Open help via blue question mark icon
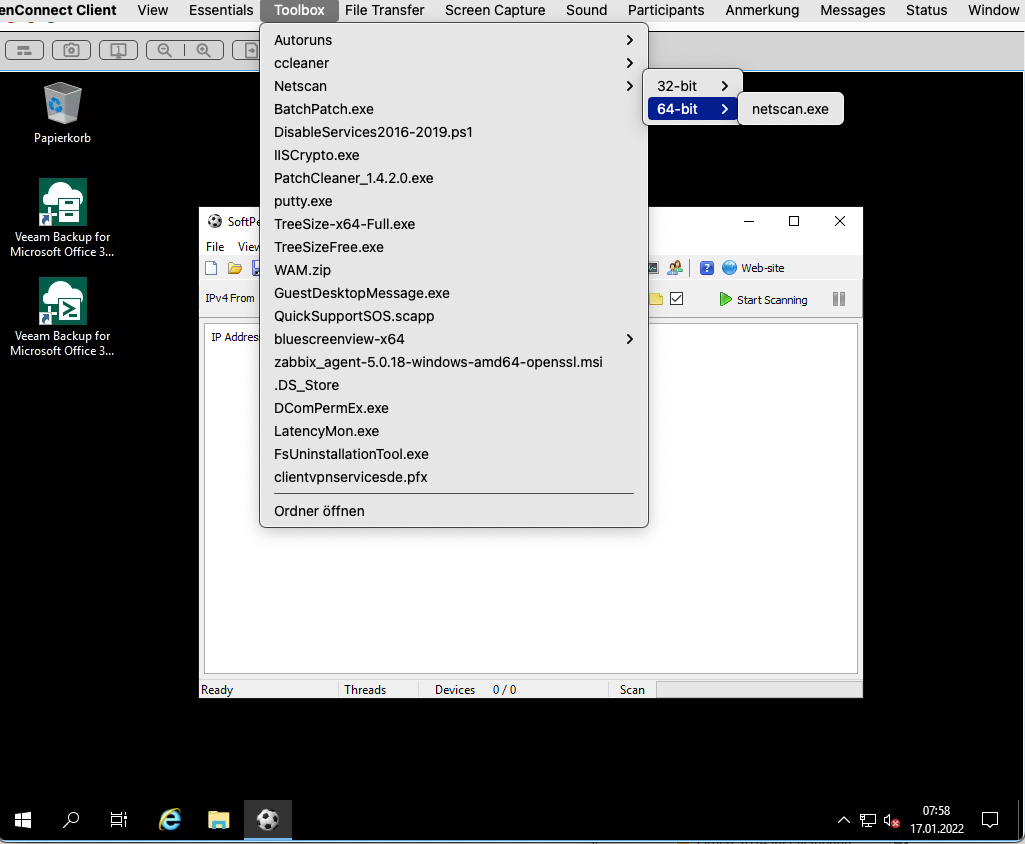Viewport: 1025px width, 844px height. [x=707, y=268]
